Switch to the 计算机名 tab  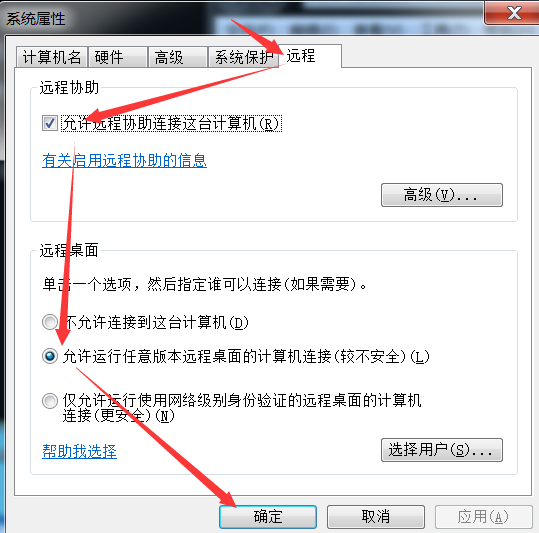click(x=52, y=57)
